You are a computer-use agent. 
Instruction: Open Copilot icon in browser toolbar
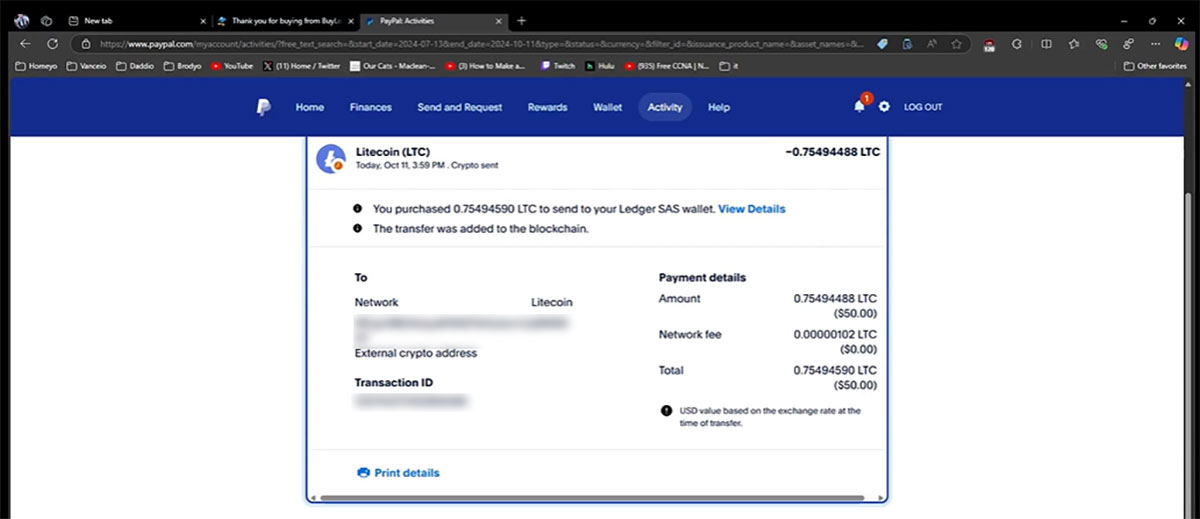[1181, 44]
